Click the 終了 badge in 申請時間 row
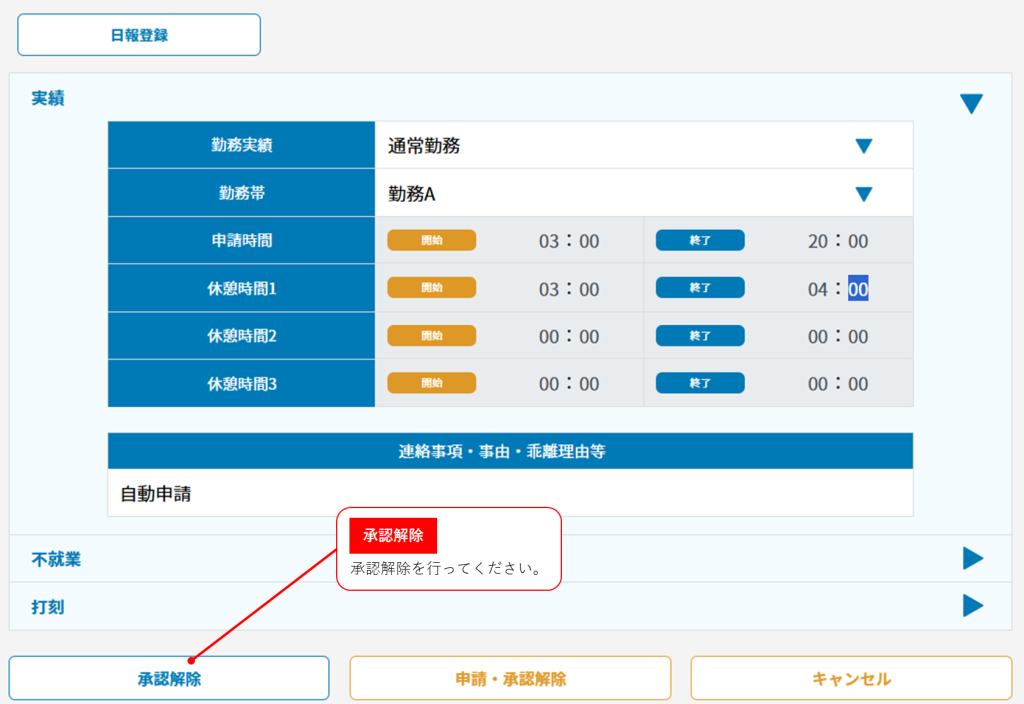The image size is (1024, 704). click(x=700, y=240)
